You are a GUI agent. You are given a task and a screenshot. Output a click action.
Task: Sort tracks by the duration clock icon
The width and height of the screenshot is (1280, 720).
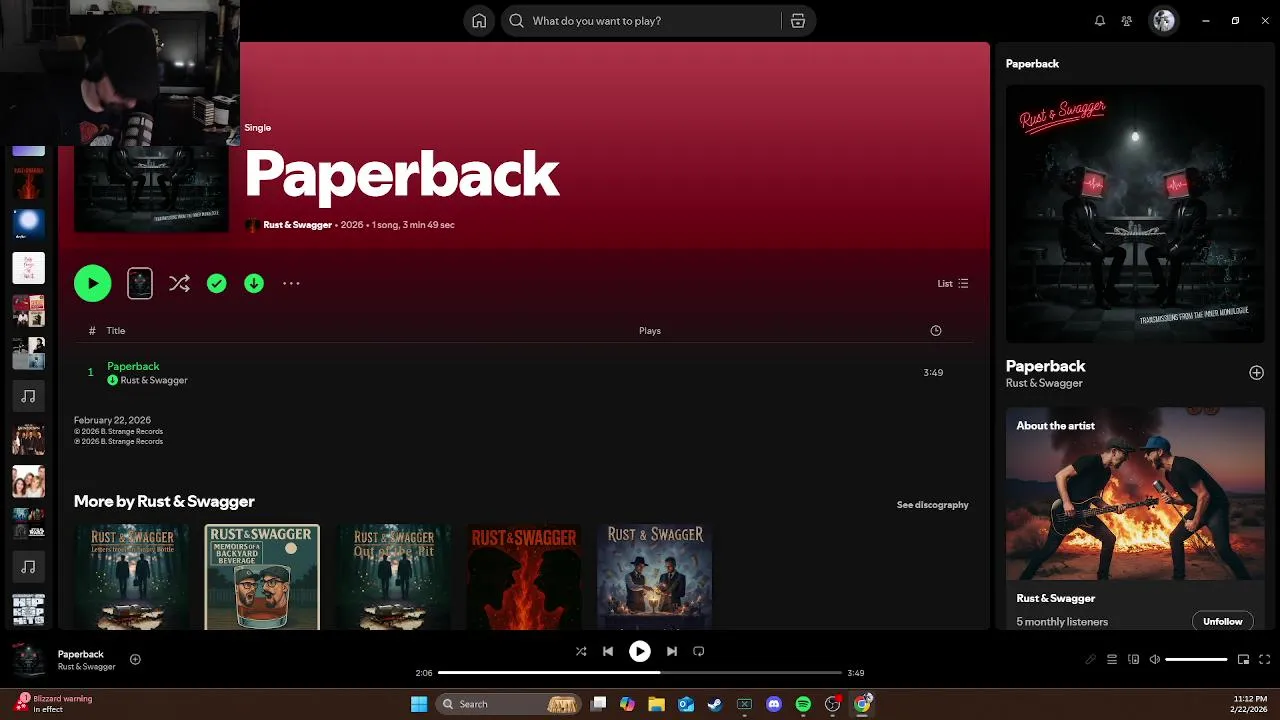point(936,331)
